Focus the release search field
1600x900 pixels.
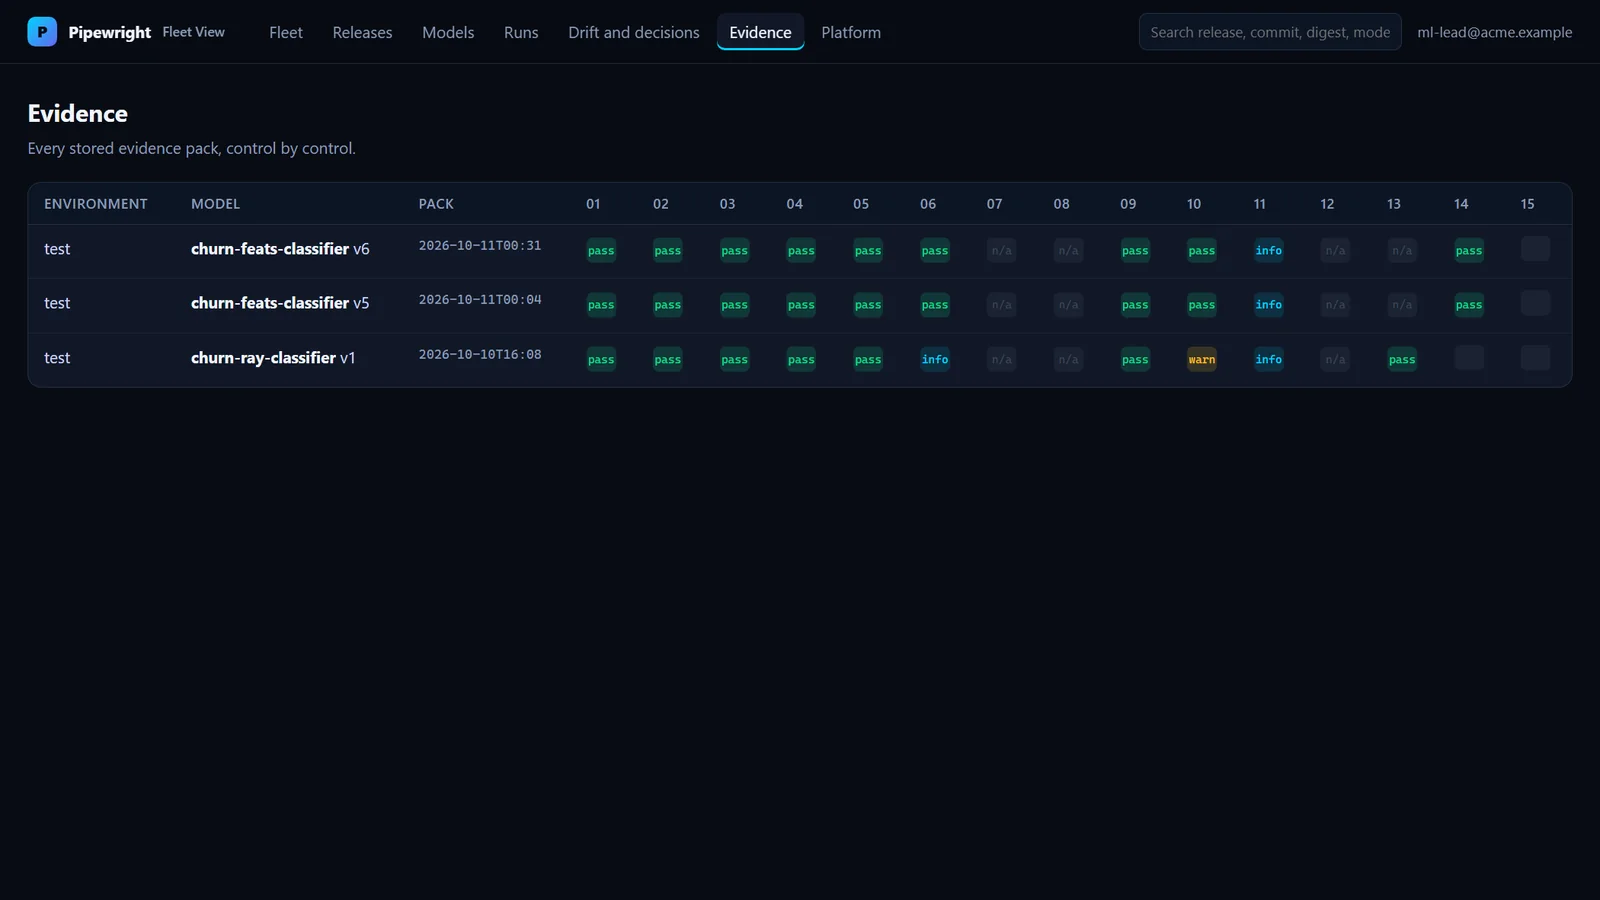(x=1270, y=32)
